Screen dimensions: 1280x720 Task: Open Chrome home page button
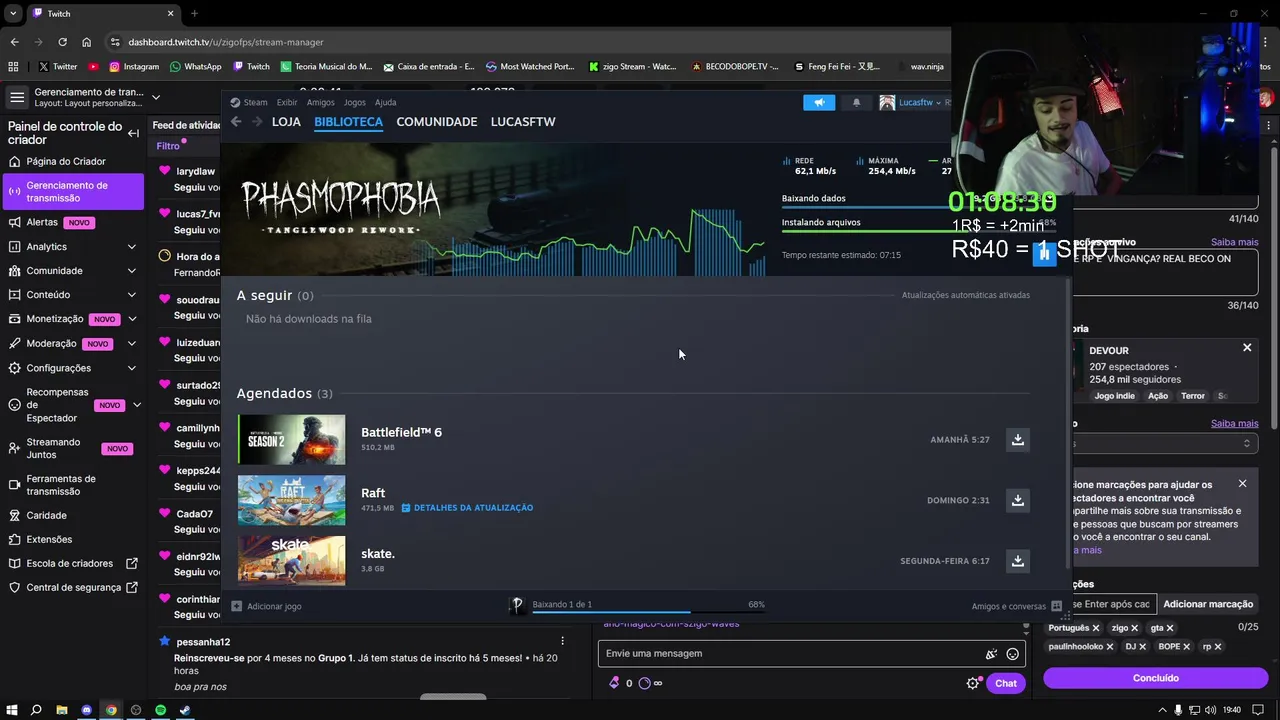pos(86,42)
